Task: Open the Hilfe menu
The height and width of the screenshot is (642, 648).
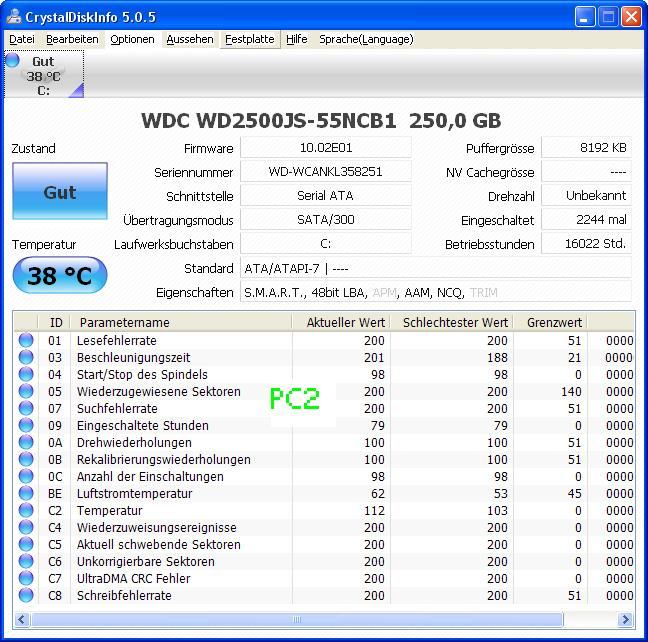Action: (297, 39)
